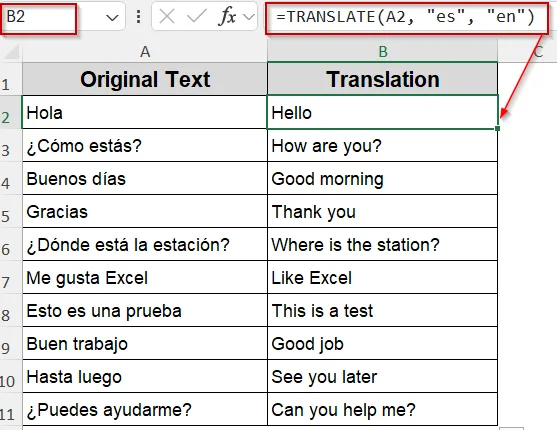Viewport: 557px width, 430px height.
Task: Click the Select All corner triangle
Action: (x=11, y=52)
